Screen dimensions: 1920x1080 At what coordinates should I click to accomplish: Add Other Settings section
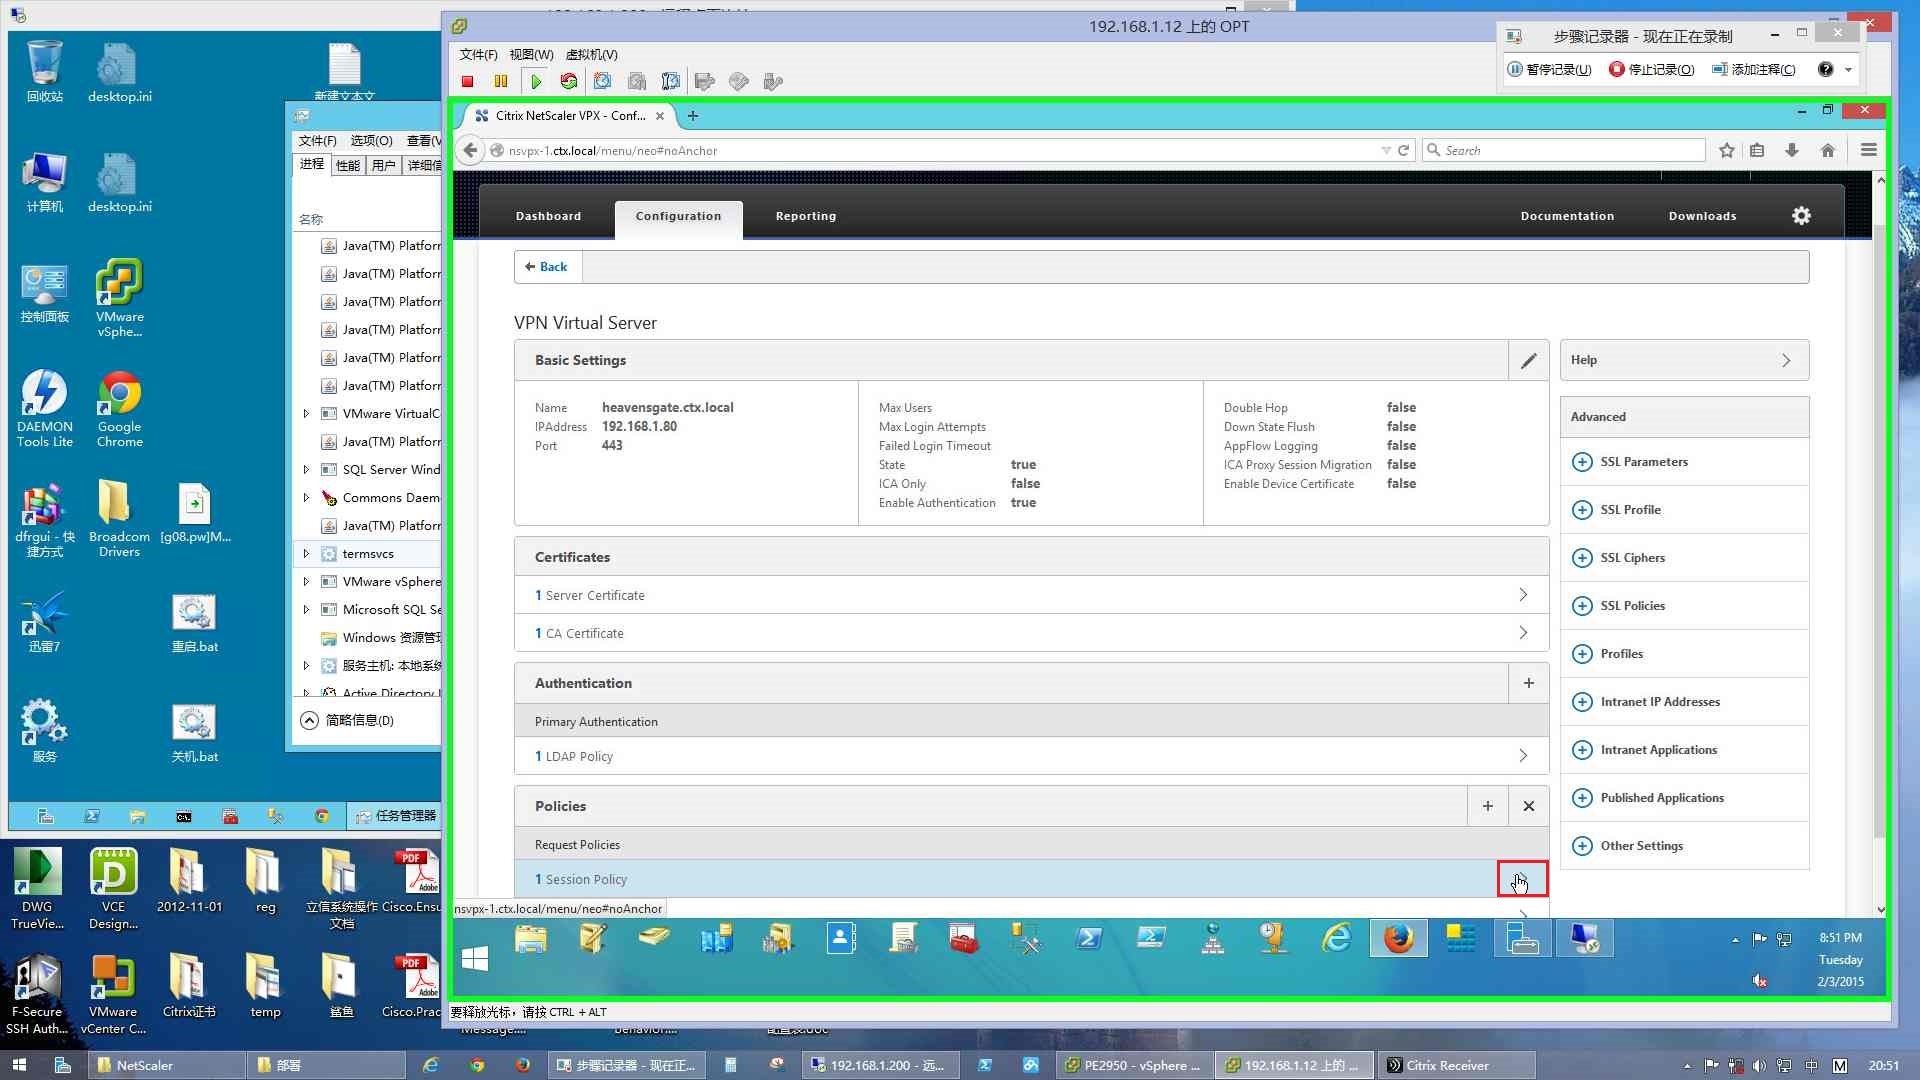[x=1582, y=846]
